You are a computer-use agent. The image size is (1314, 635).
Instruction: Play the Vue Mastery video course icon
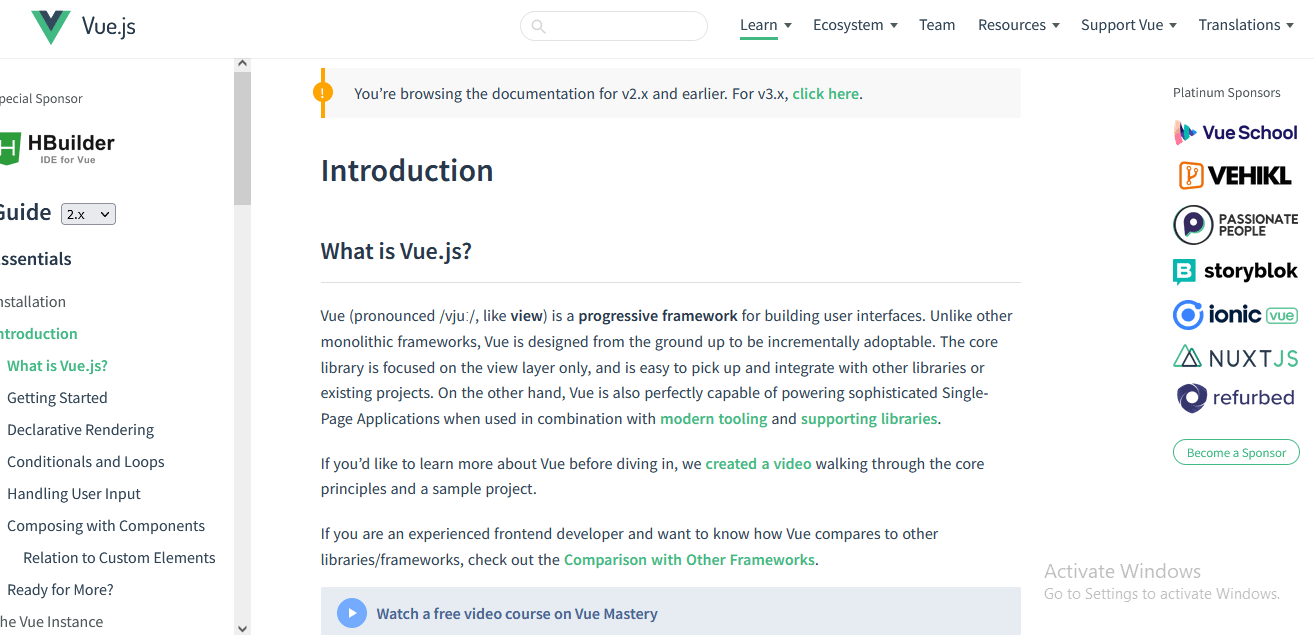[352, 613]
